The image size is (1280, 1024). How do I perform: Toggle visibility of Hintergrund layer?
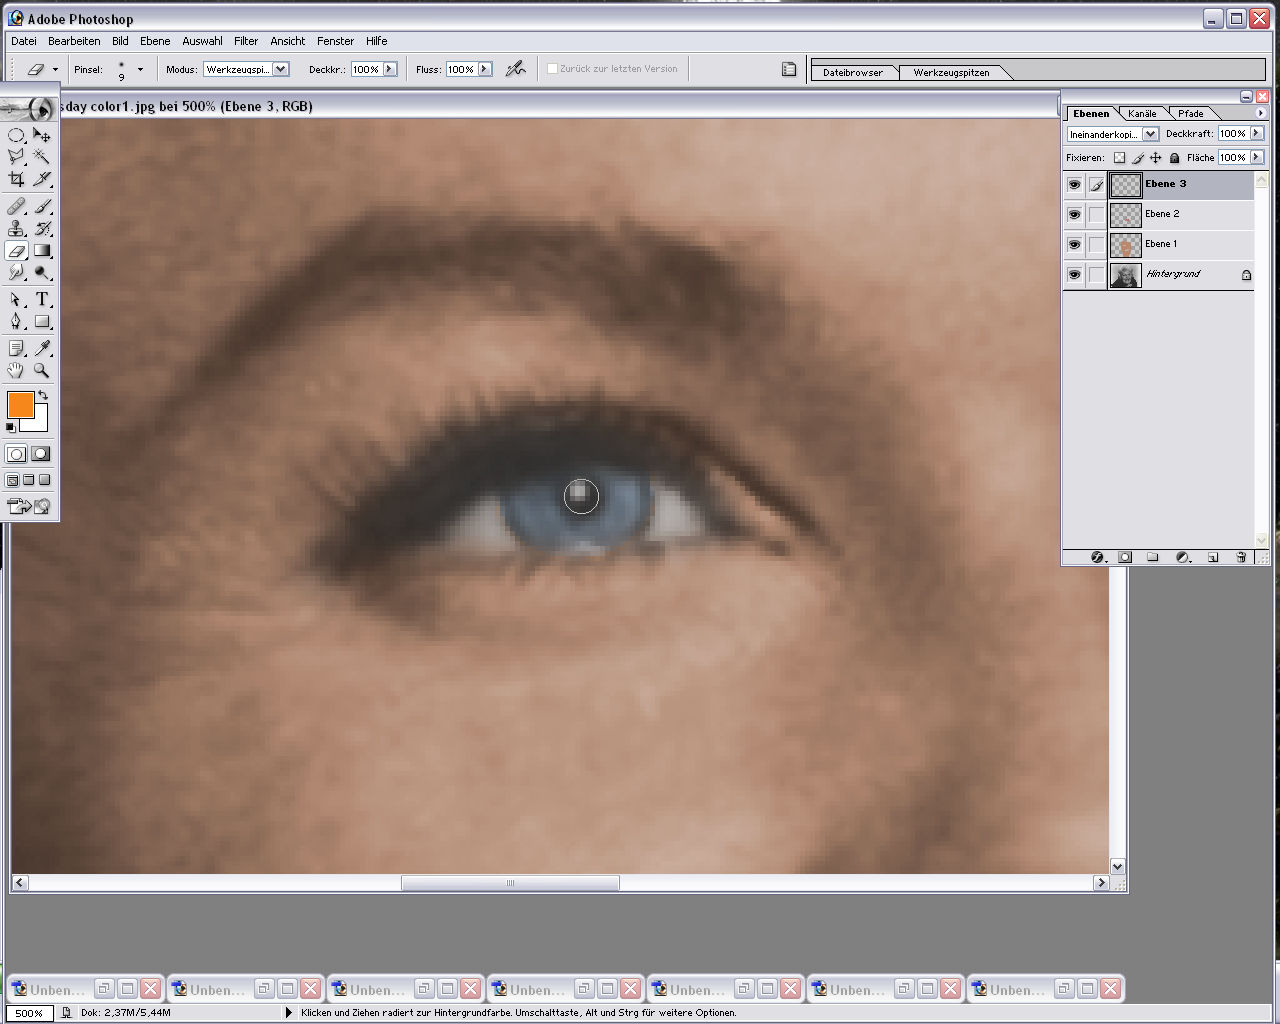coord(1074,274)
